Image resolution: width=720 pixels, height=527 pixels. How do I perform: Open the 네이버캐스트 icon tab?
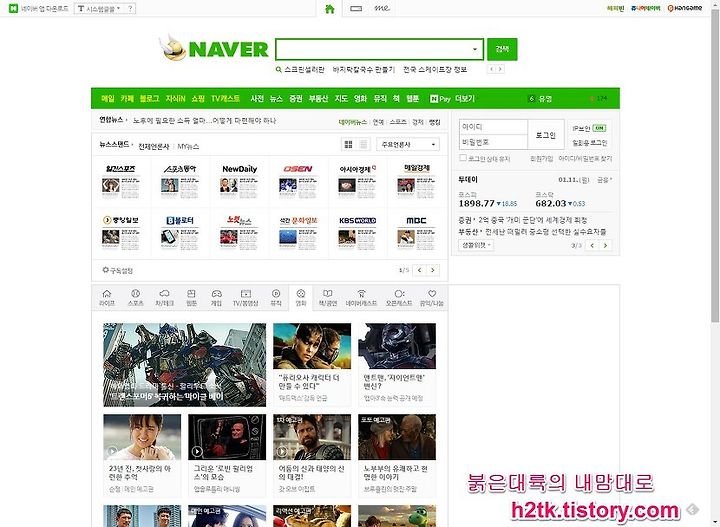coord(361,297)
